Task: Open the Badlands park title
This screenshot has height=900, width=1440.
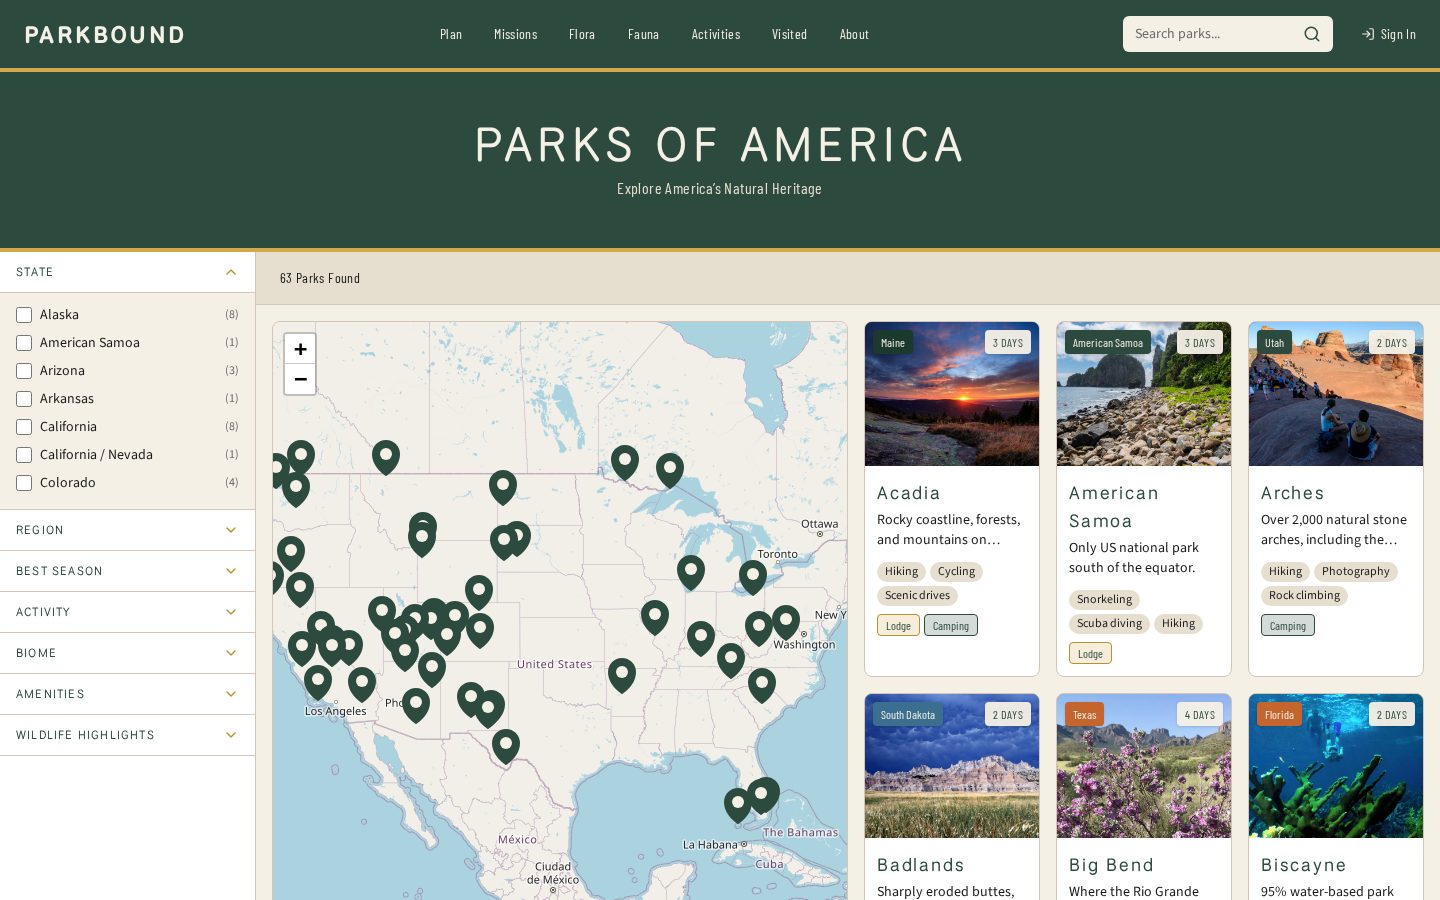Action: pyautogui.click(x=920, y=865)
